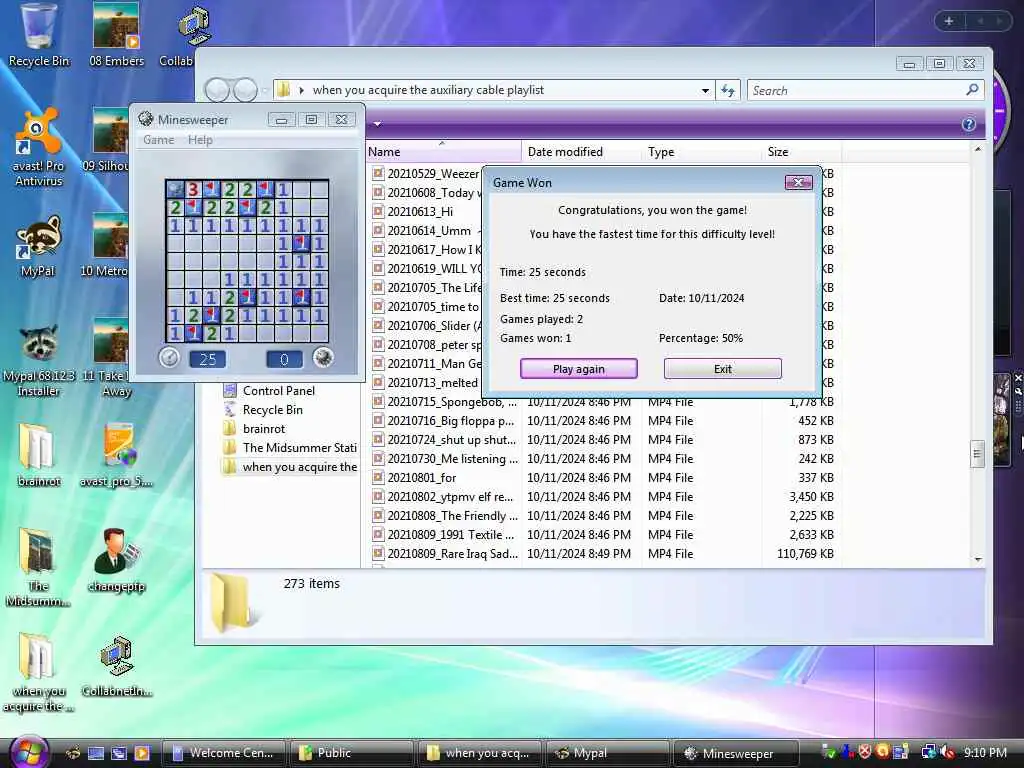
Task: Open the 'when you acquire the' desktop folder
Action: (39, 673)
